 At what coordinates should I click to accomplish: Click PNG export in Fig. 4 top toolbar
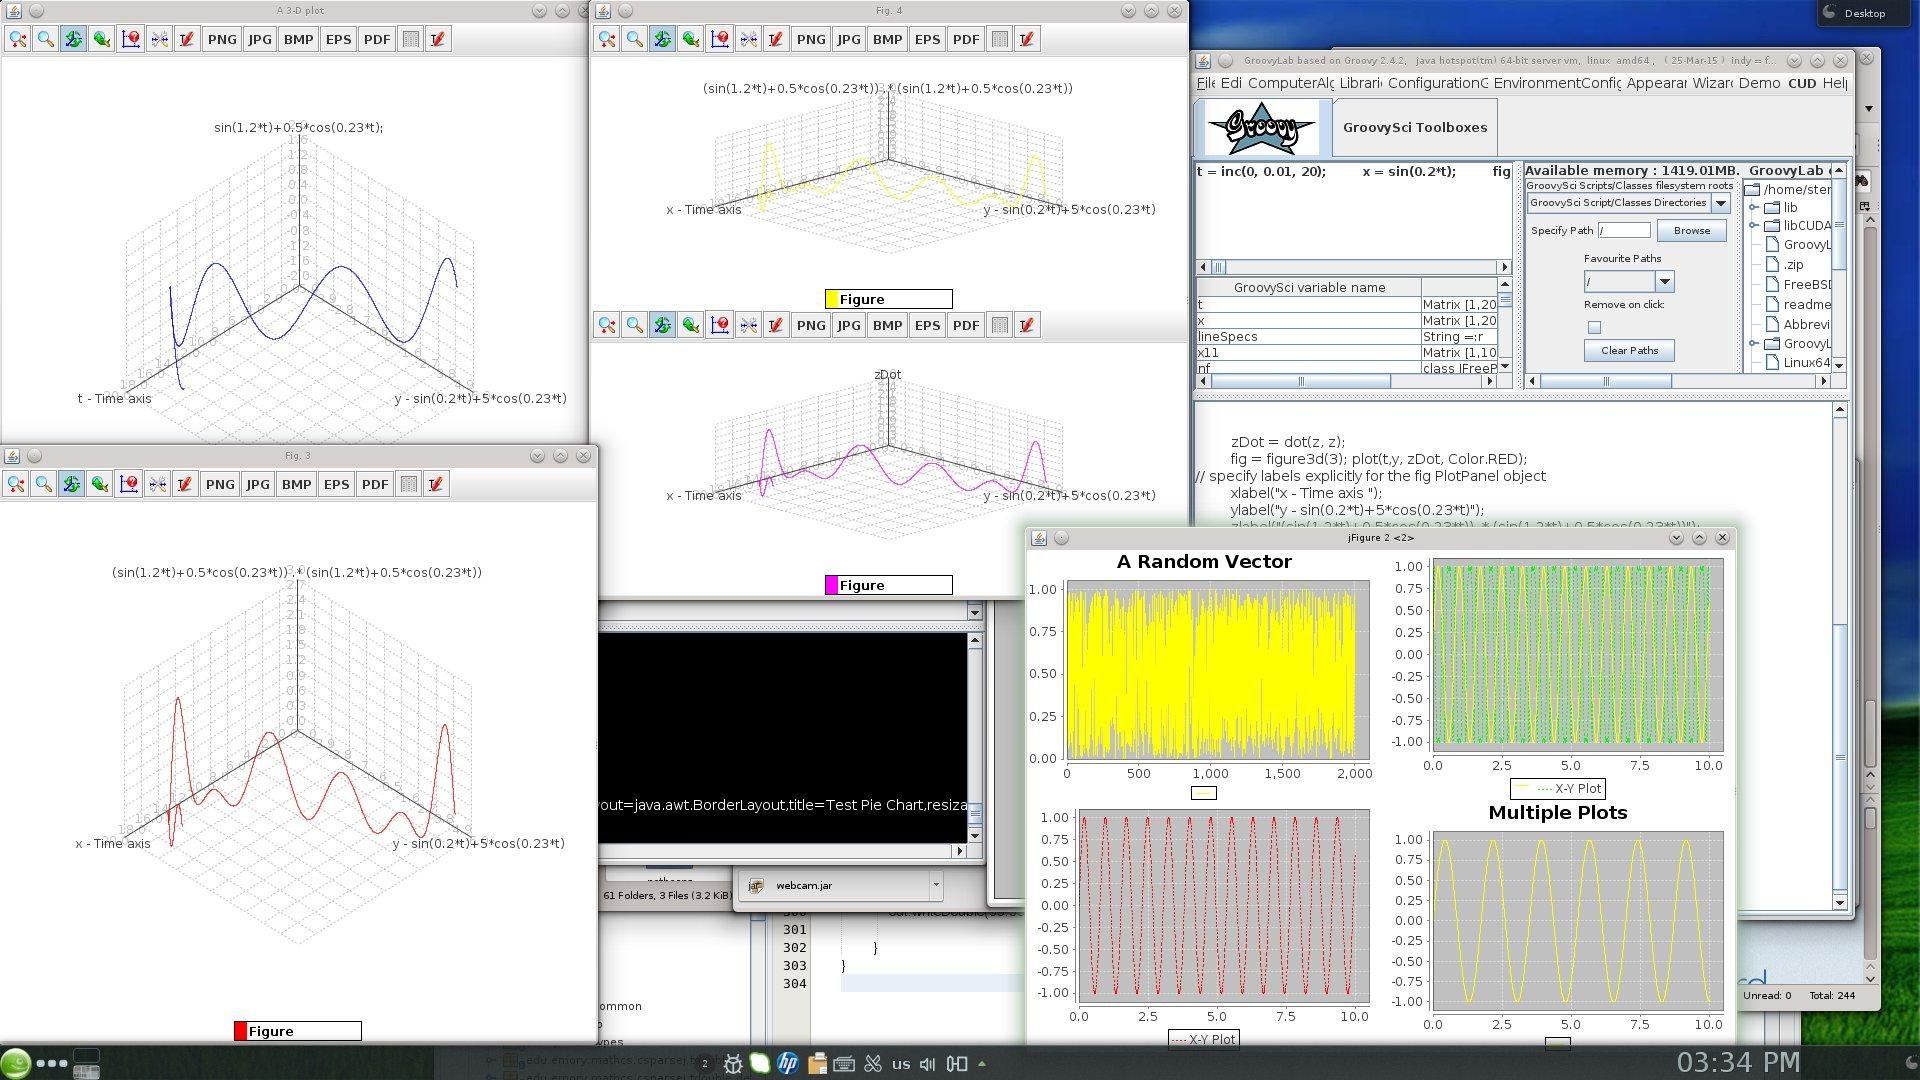[810, 39]
